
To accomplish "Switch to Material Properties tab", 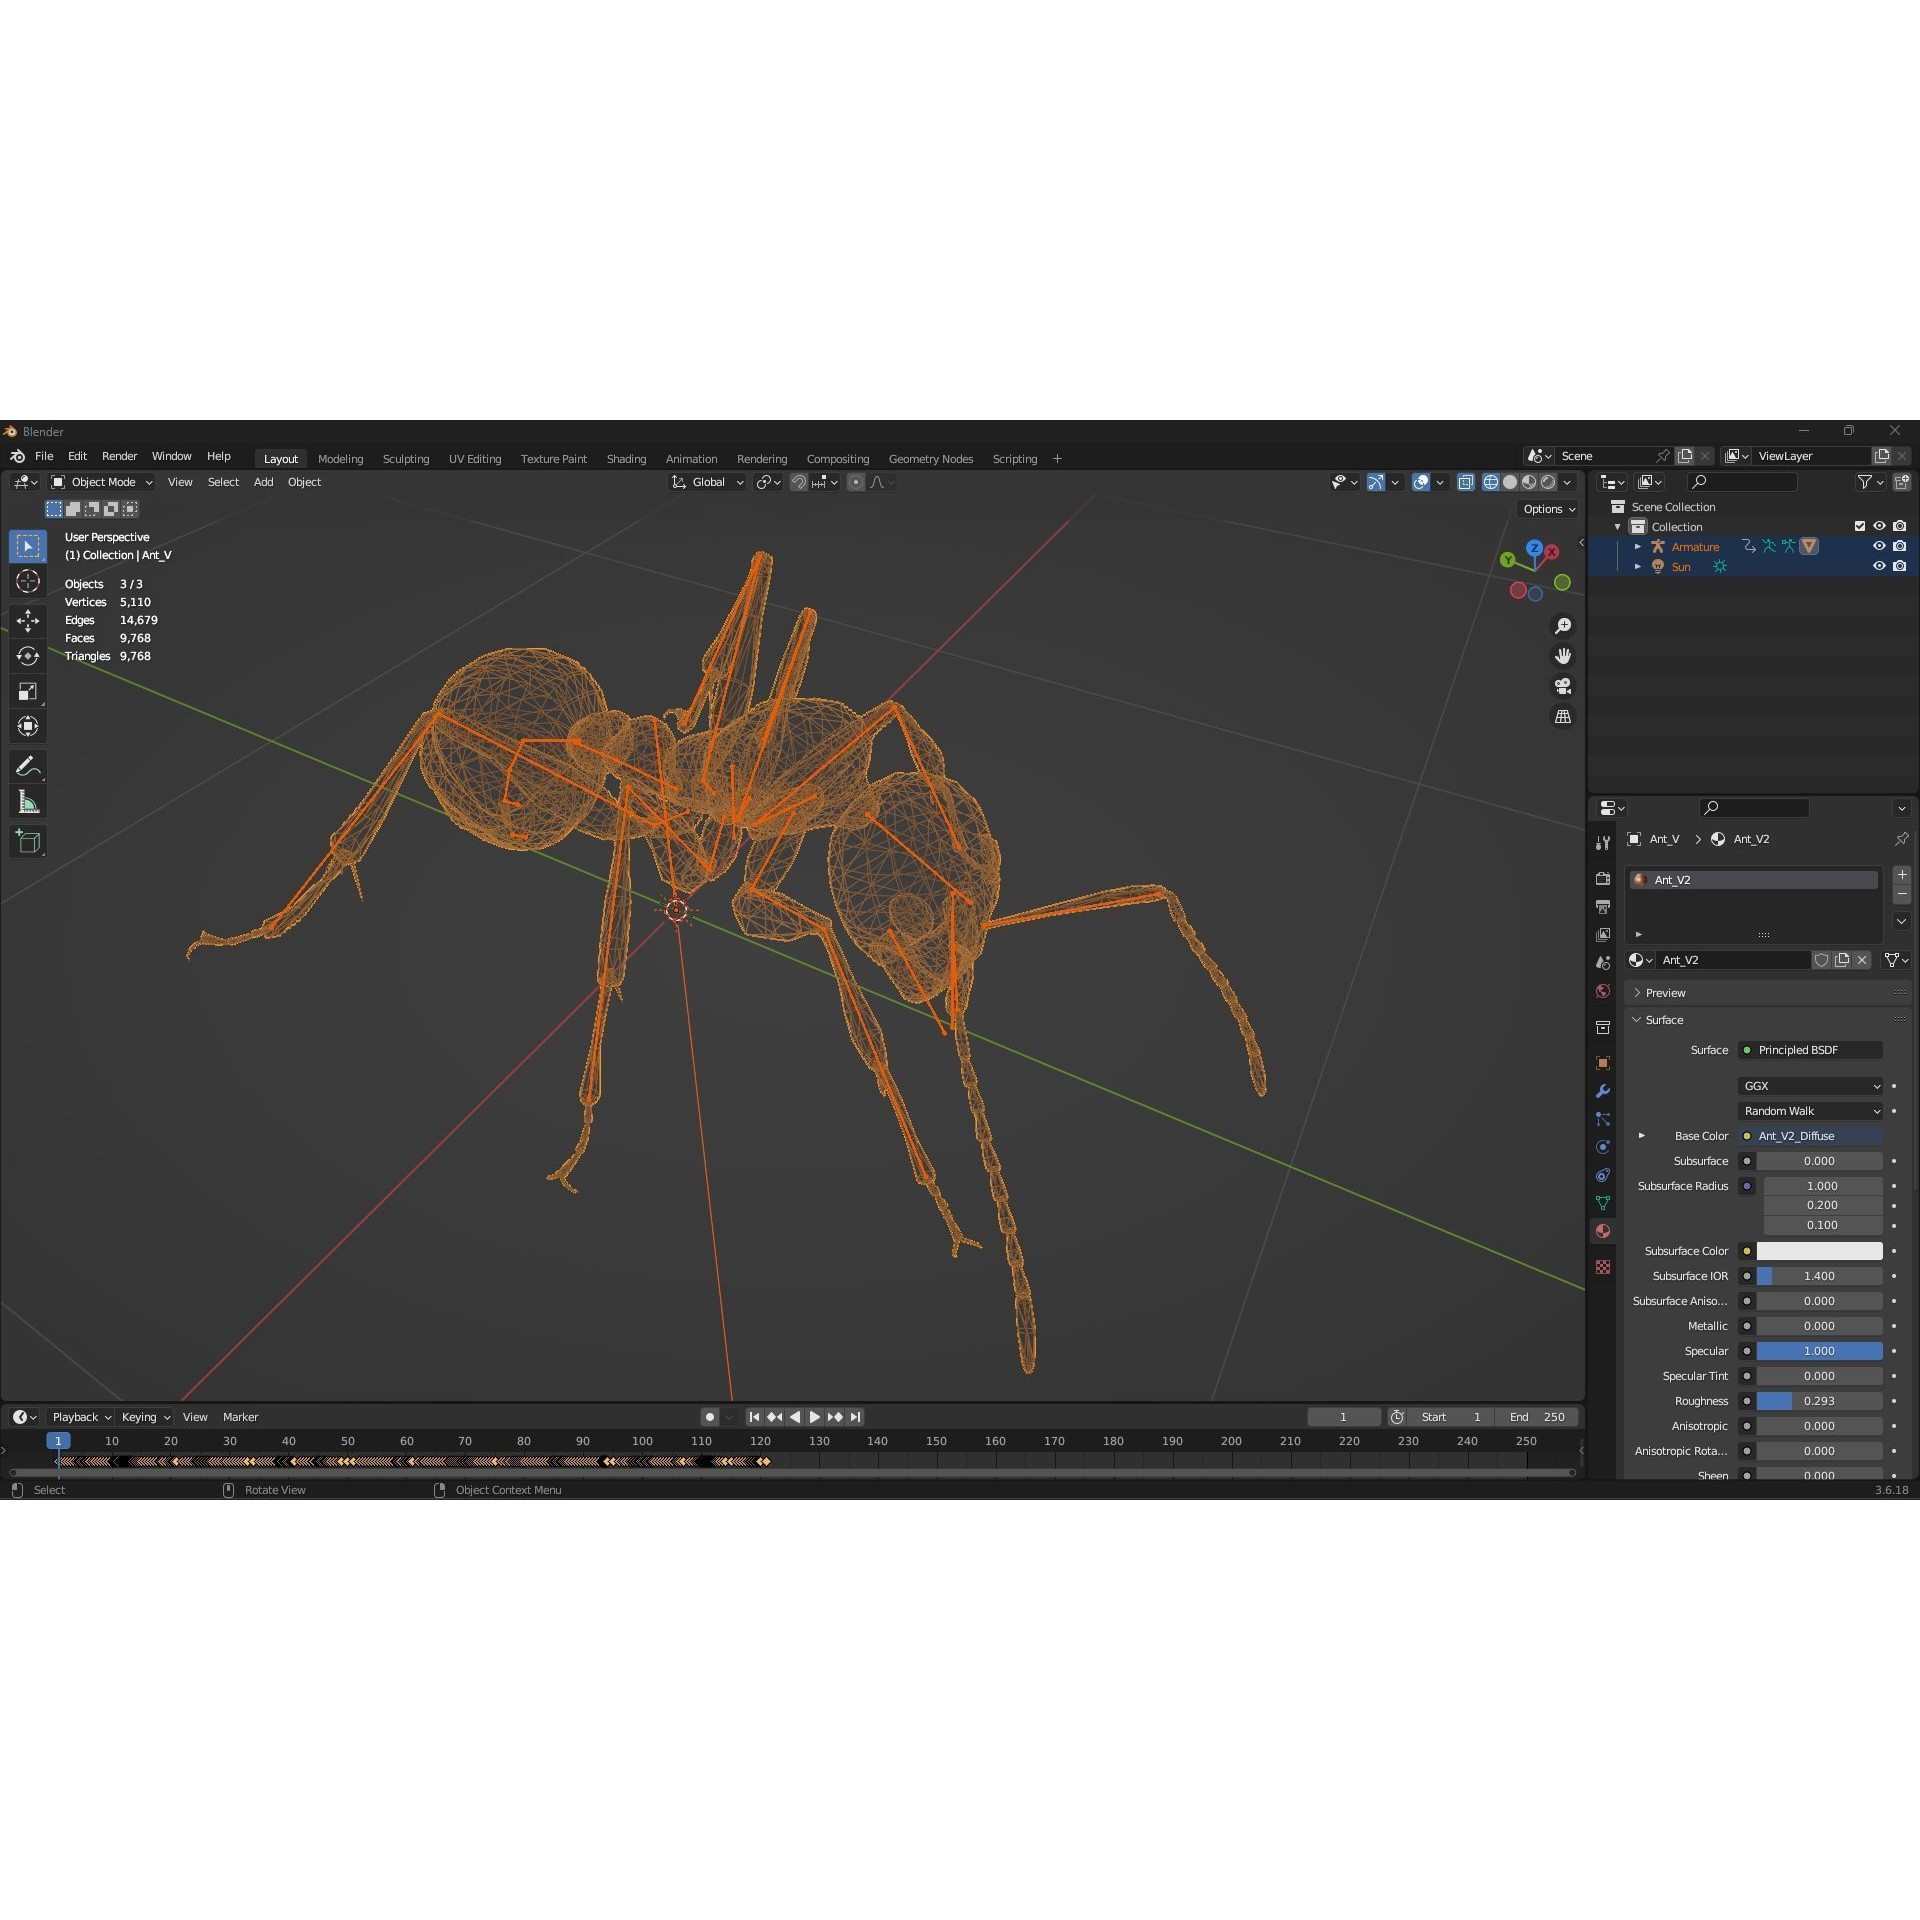I will [1603, 1231].
